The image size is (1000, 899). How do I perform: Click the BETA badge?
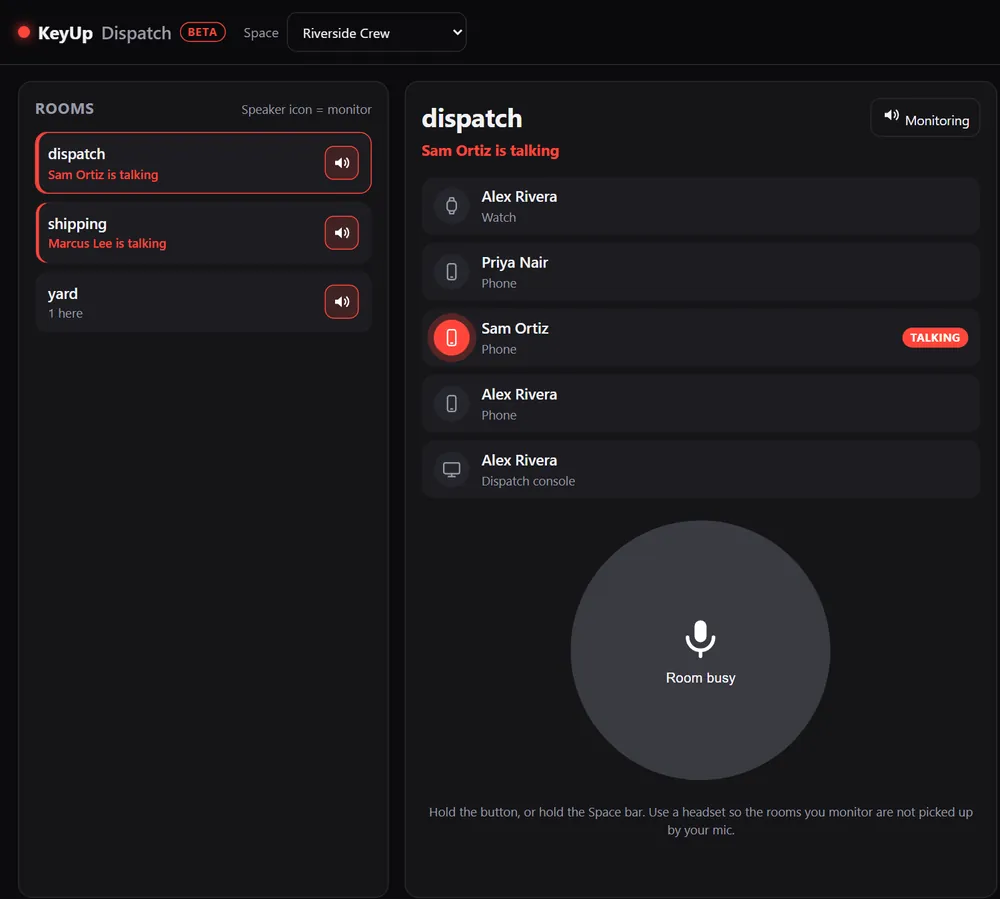203,32
